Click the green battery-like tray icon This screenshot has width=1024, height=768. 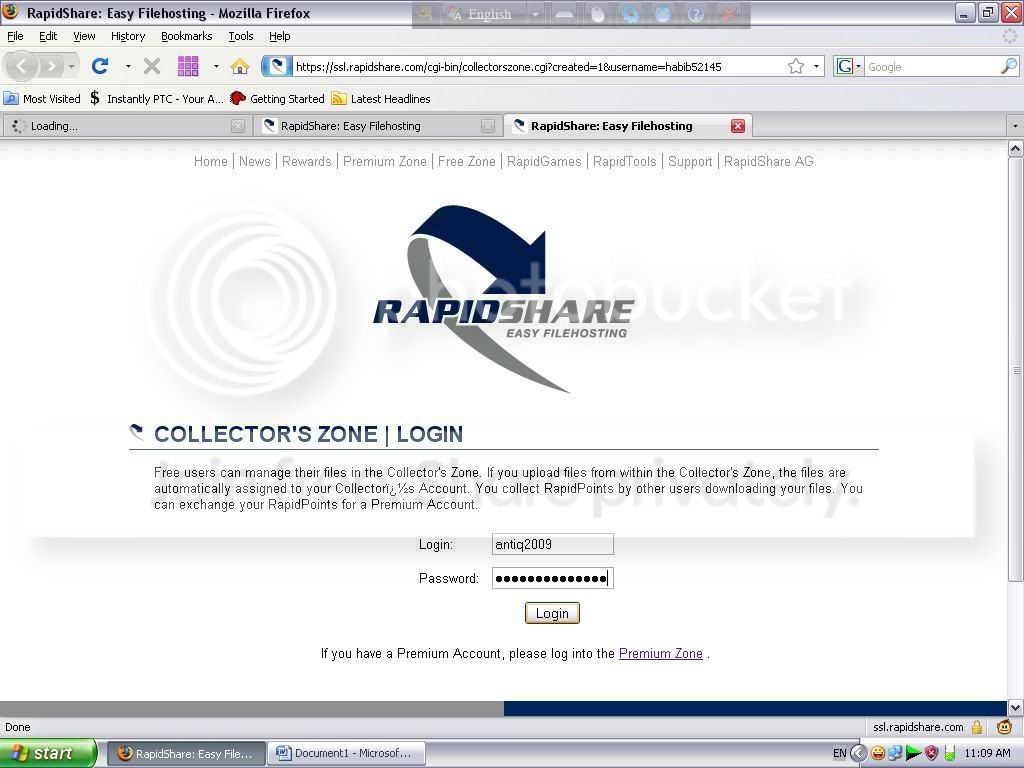950,753
